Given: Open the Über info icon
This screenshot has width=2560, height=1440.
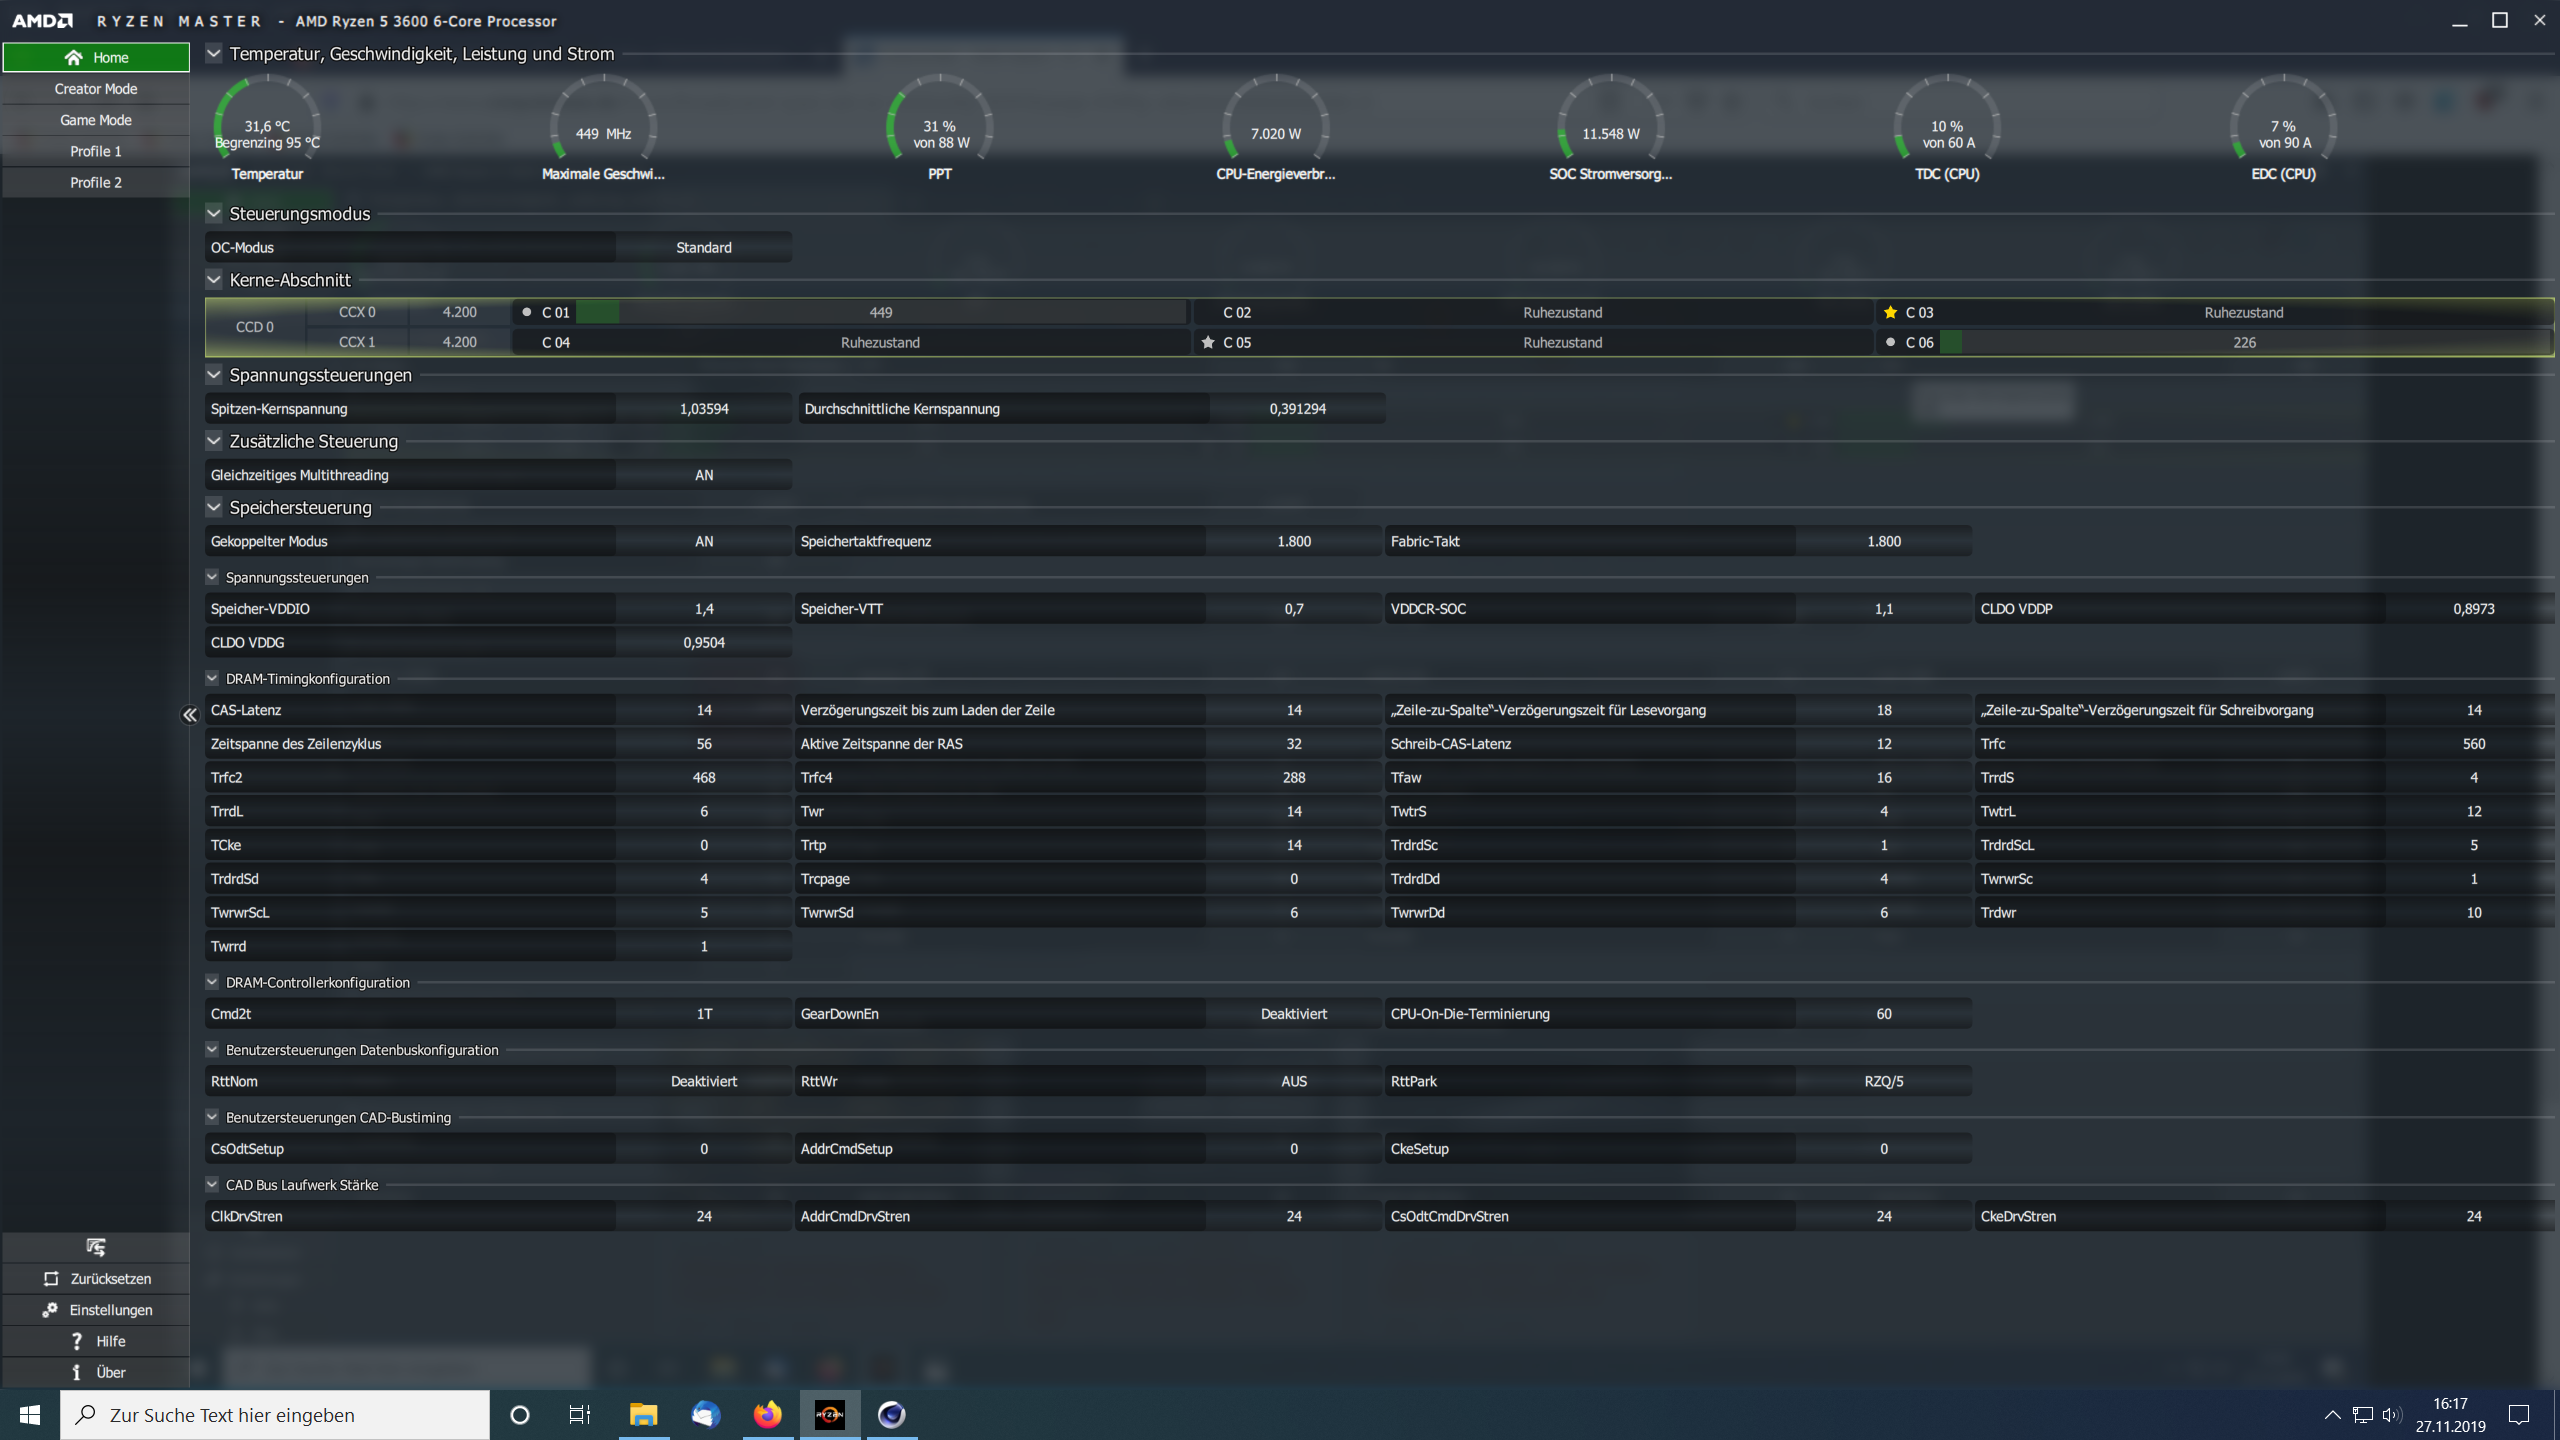Looking at the screenshot, I should point(77,1372).
